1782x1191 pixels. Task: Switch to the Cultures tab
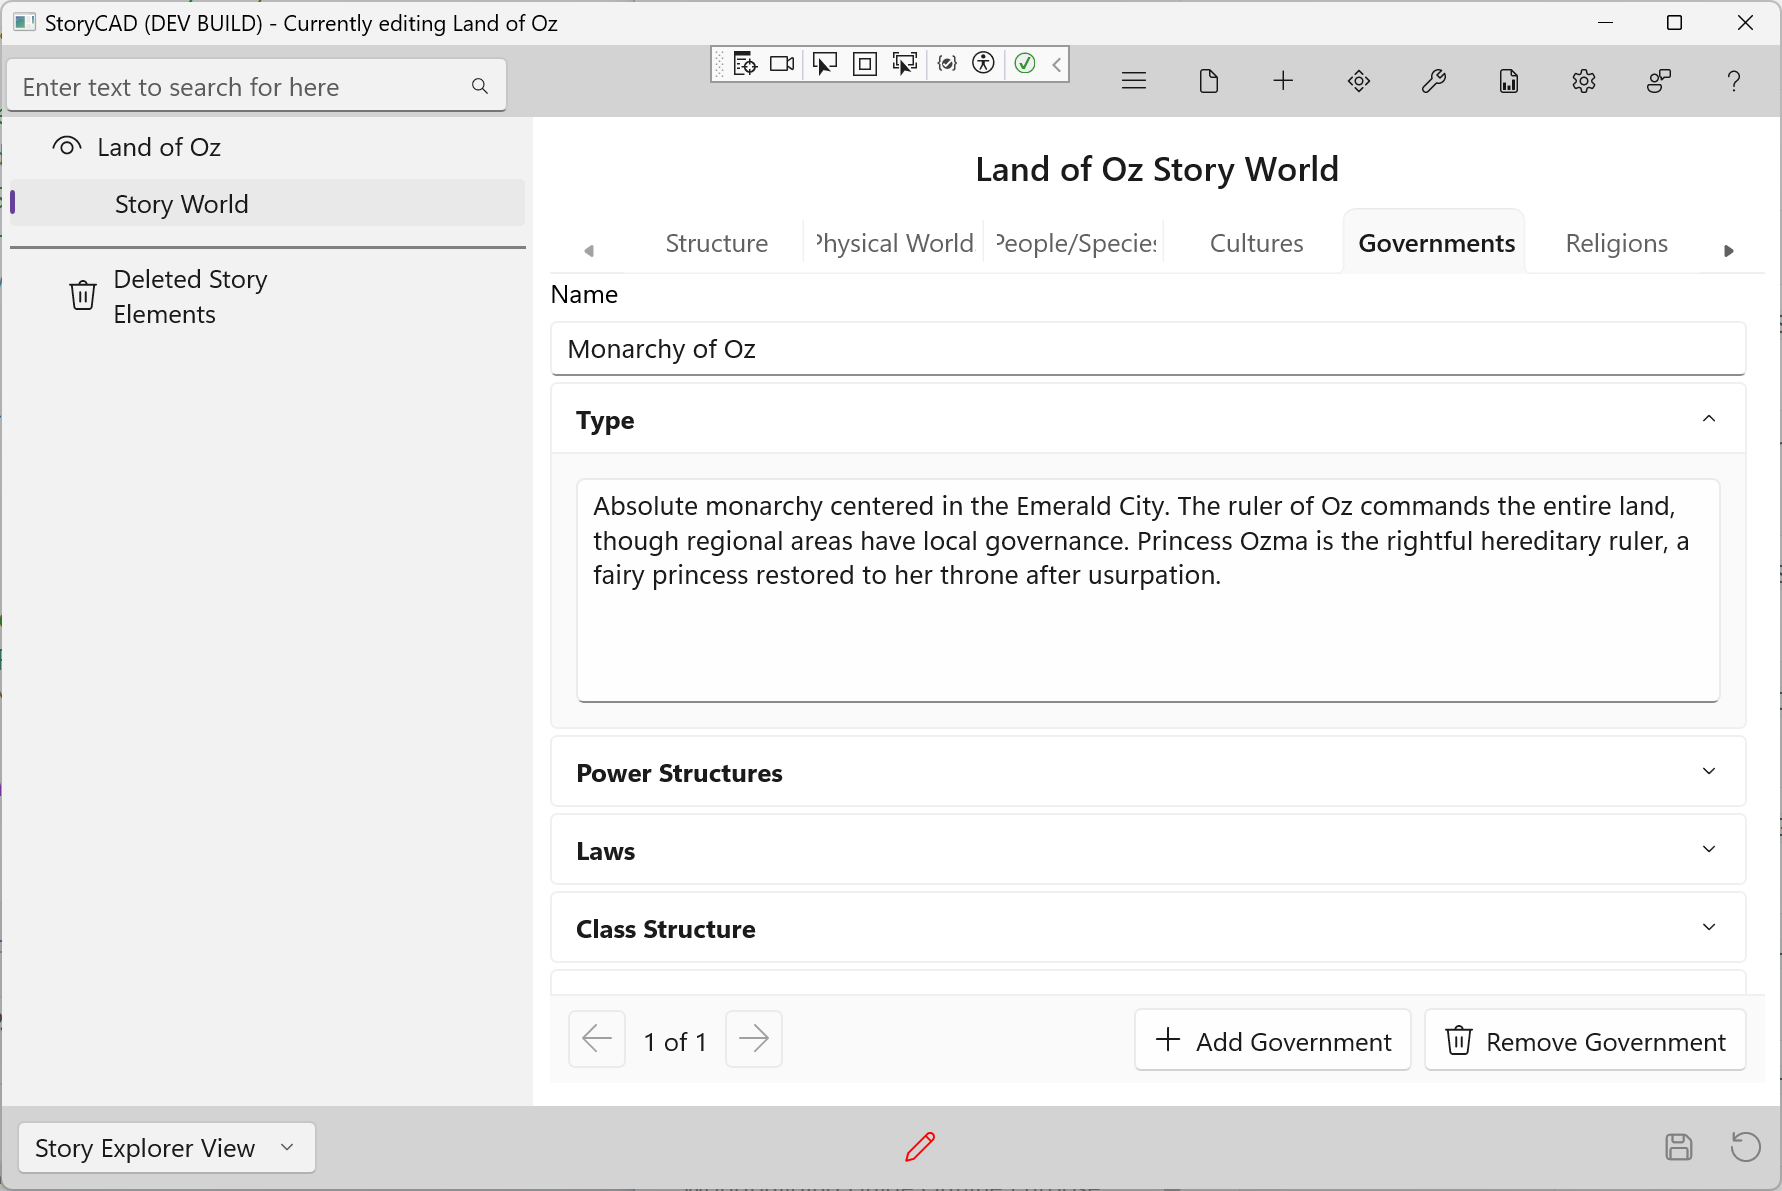1256,243
